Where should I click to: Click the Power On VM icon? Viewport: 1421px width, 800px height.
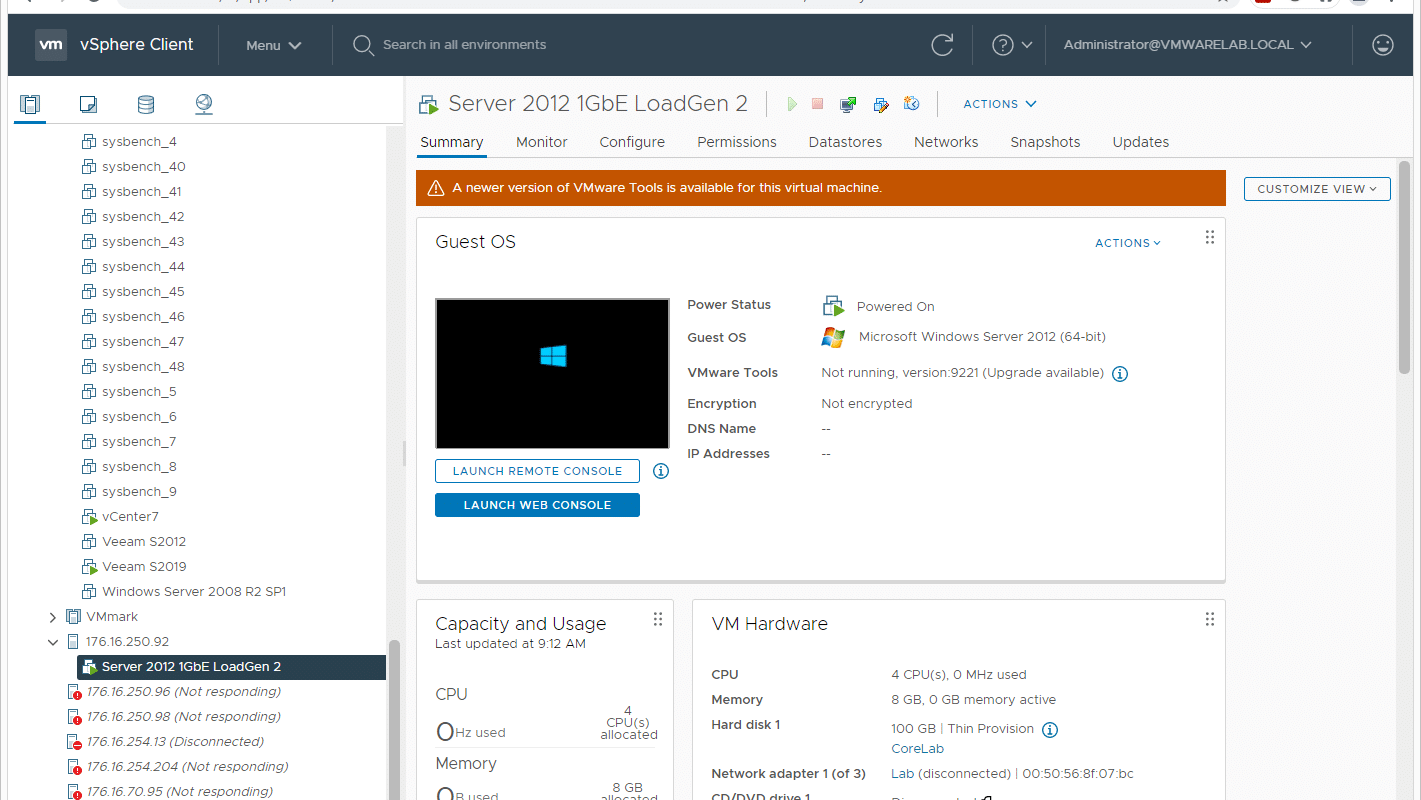tap(792, 104)
